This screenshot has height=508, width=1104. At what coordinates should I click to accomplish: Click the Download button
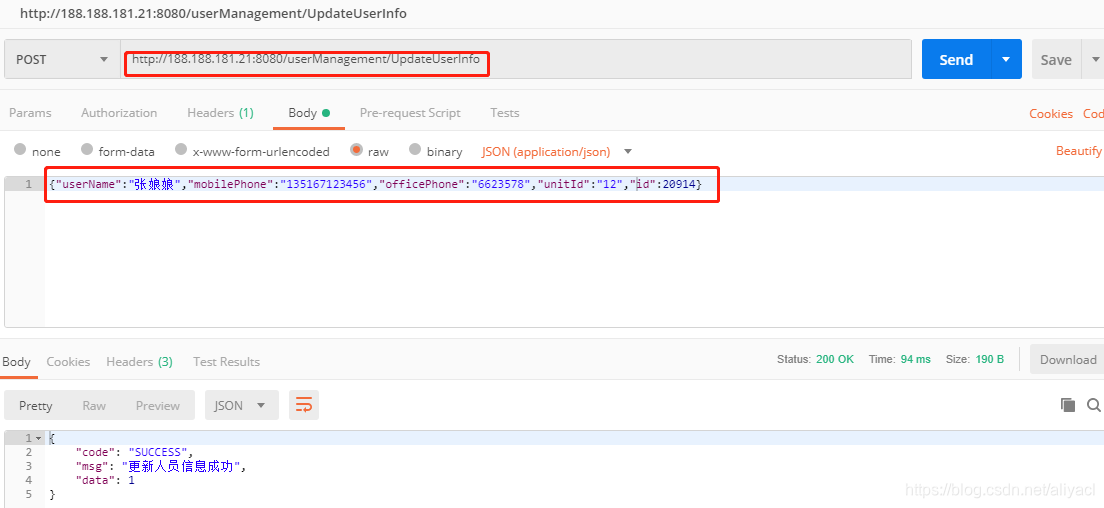click(x=1067, y=360)
